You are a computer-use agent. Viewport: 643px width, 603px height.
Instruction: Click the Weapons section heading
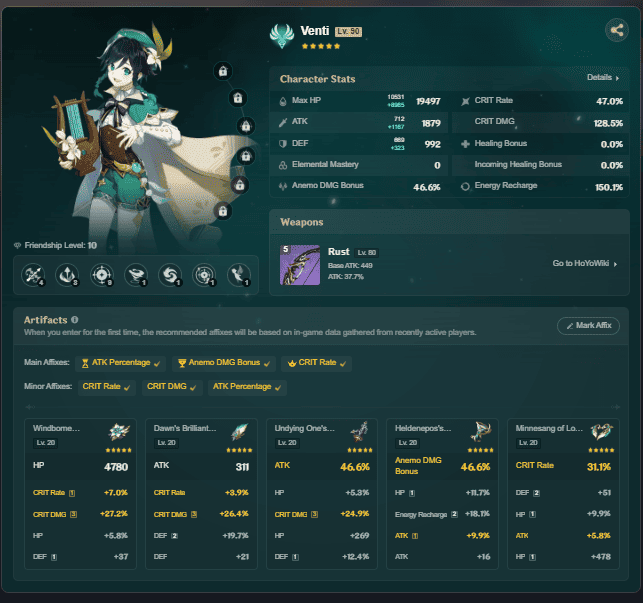(301, 222)
